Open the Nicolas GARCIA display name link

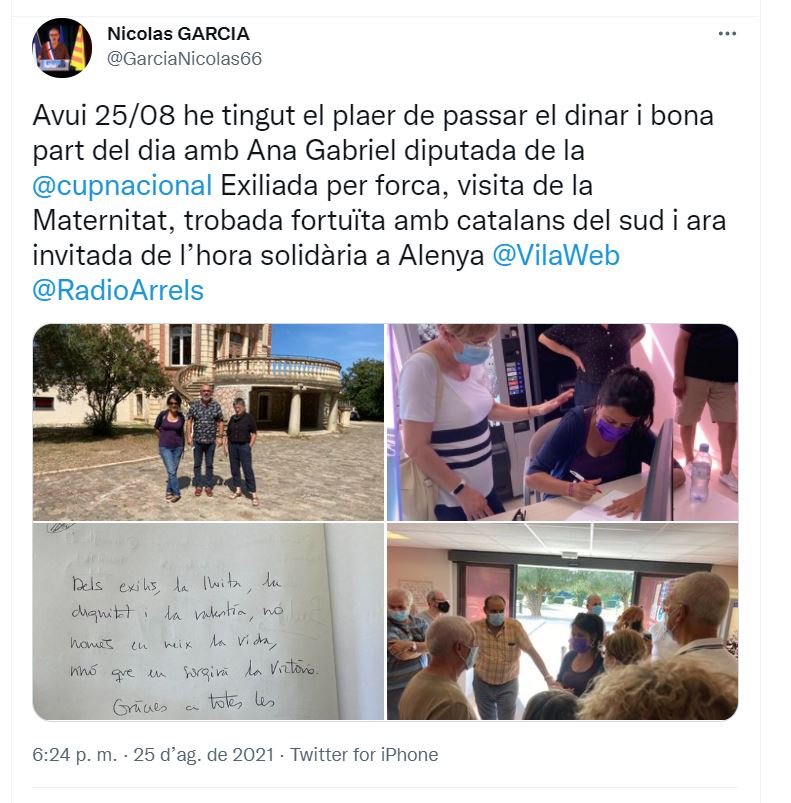tap(178, 34)
